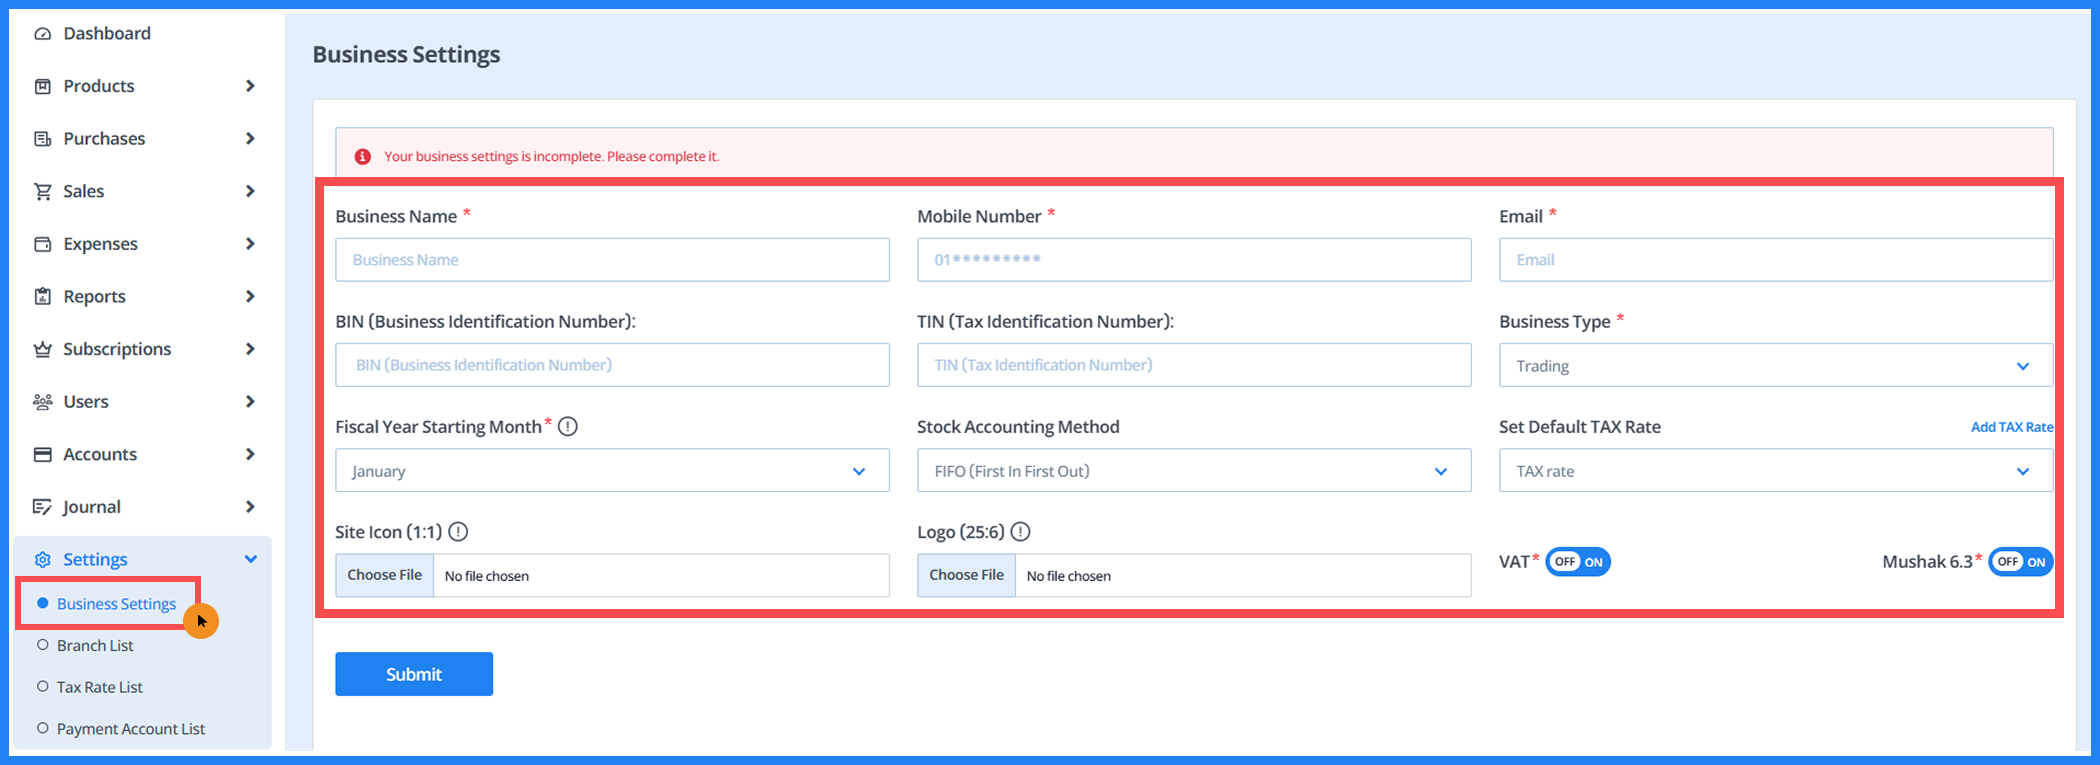Click the Add TAX Rate link
The image size is (2100, 765).
[x=2011, y=427]
